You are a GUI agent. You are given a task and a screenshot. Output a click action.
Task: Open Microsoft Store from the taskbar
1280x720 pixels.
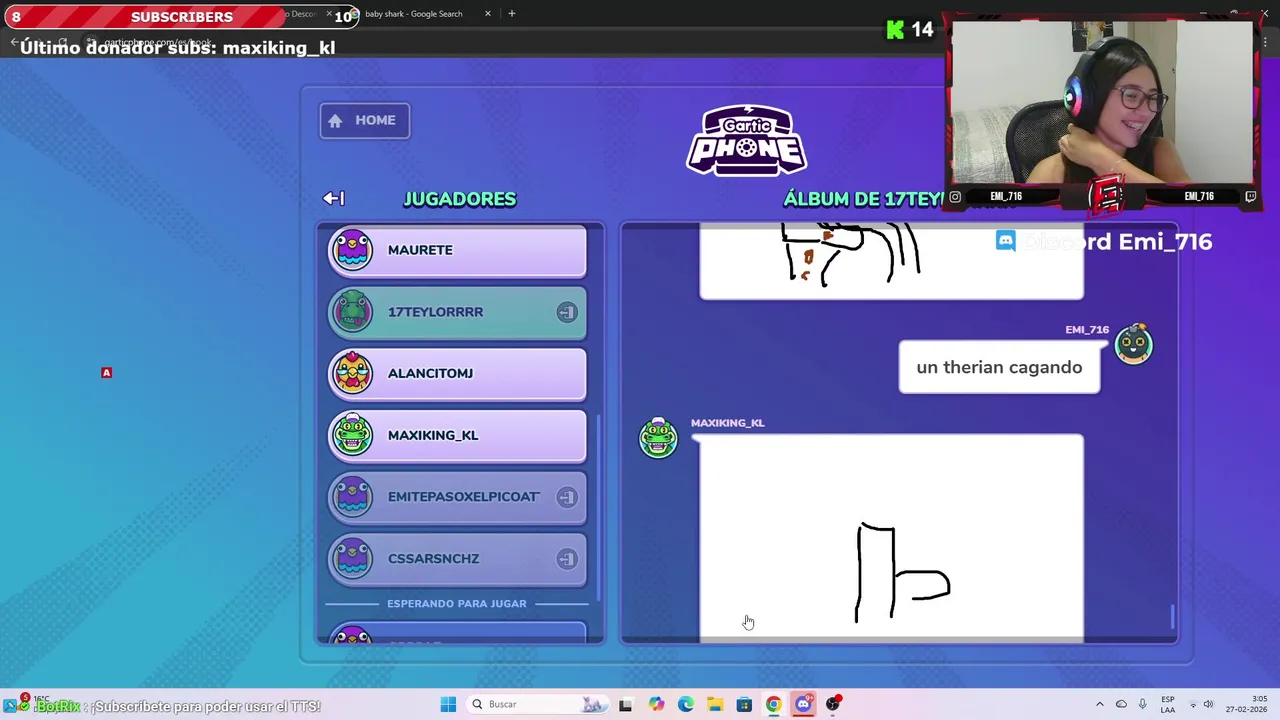tap(744, 704)
